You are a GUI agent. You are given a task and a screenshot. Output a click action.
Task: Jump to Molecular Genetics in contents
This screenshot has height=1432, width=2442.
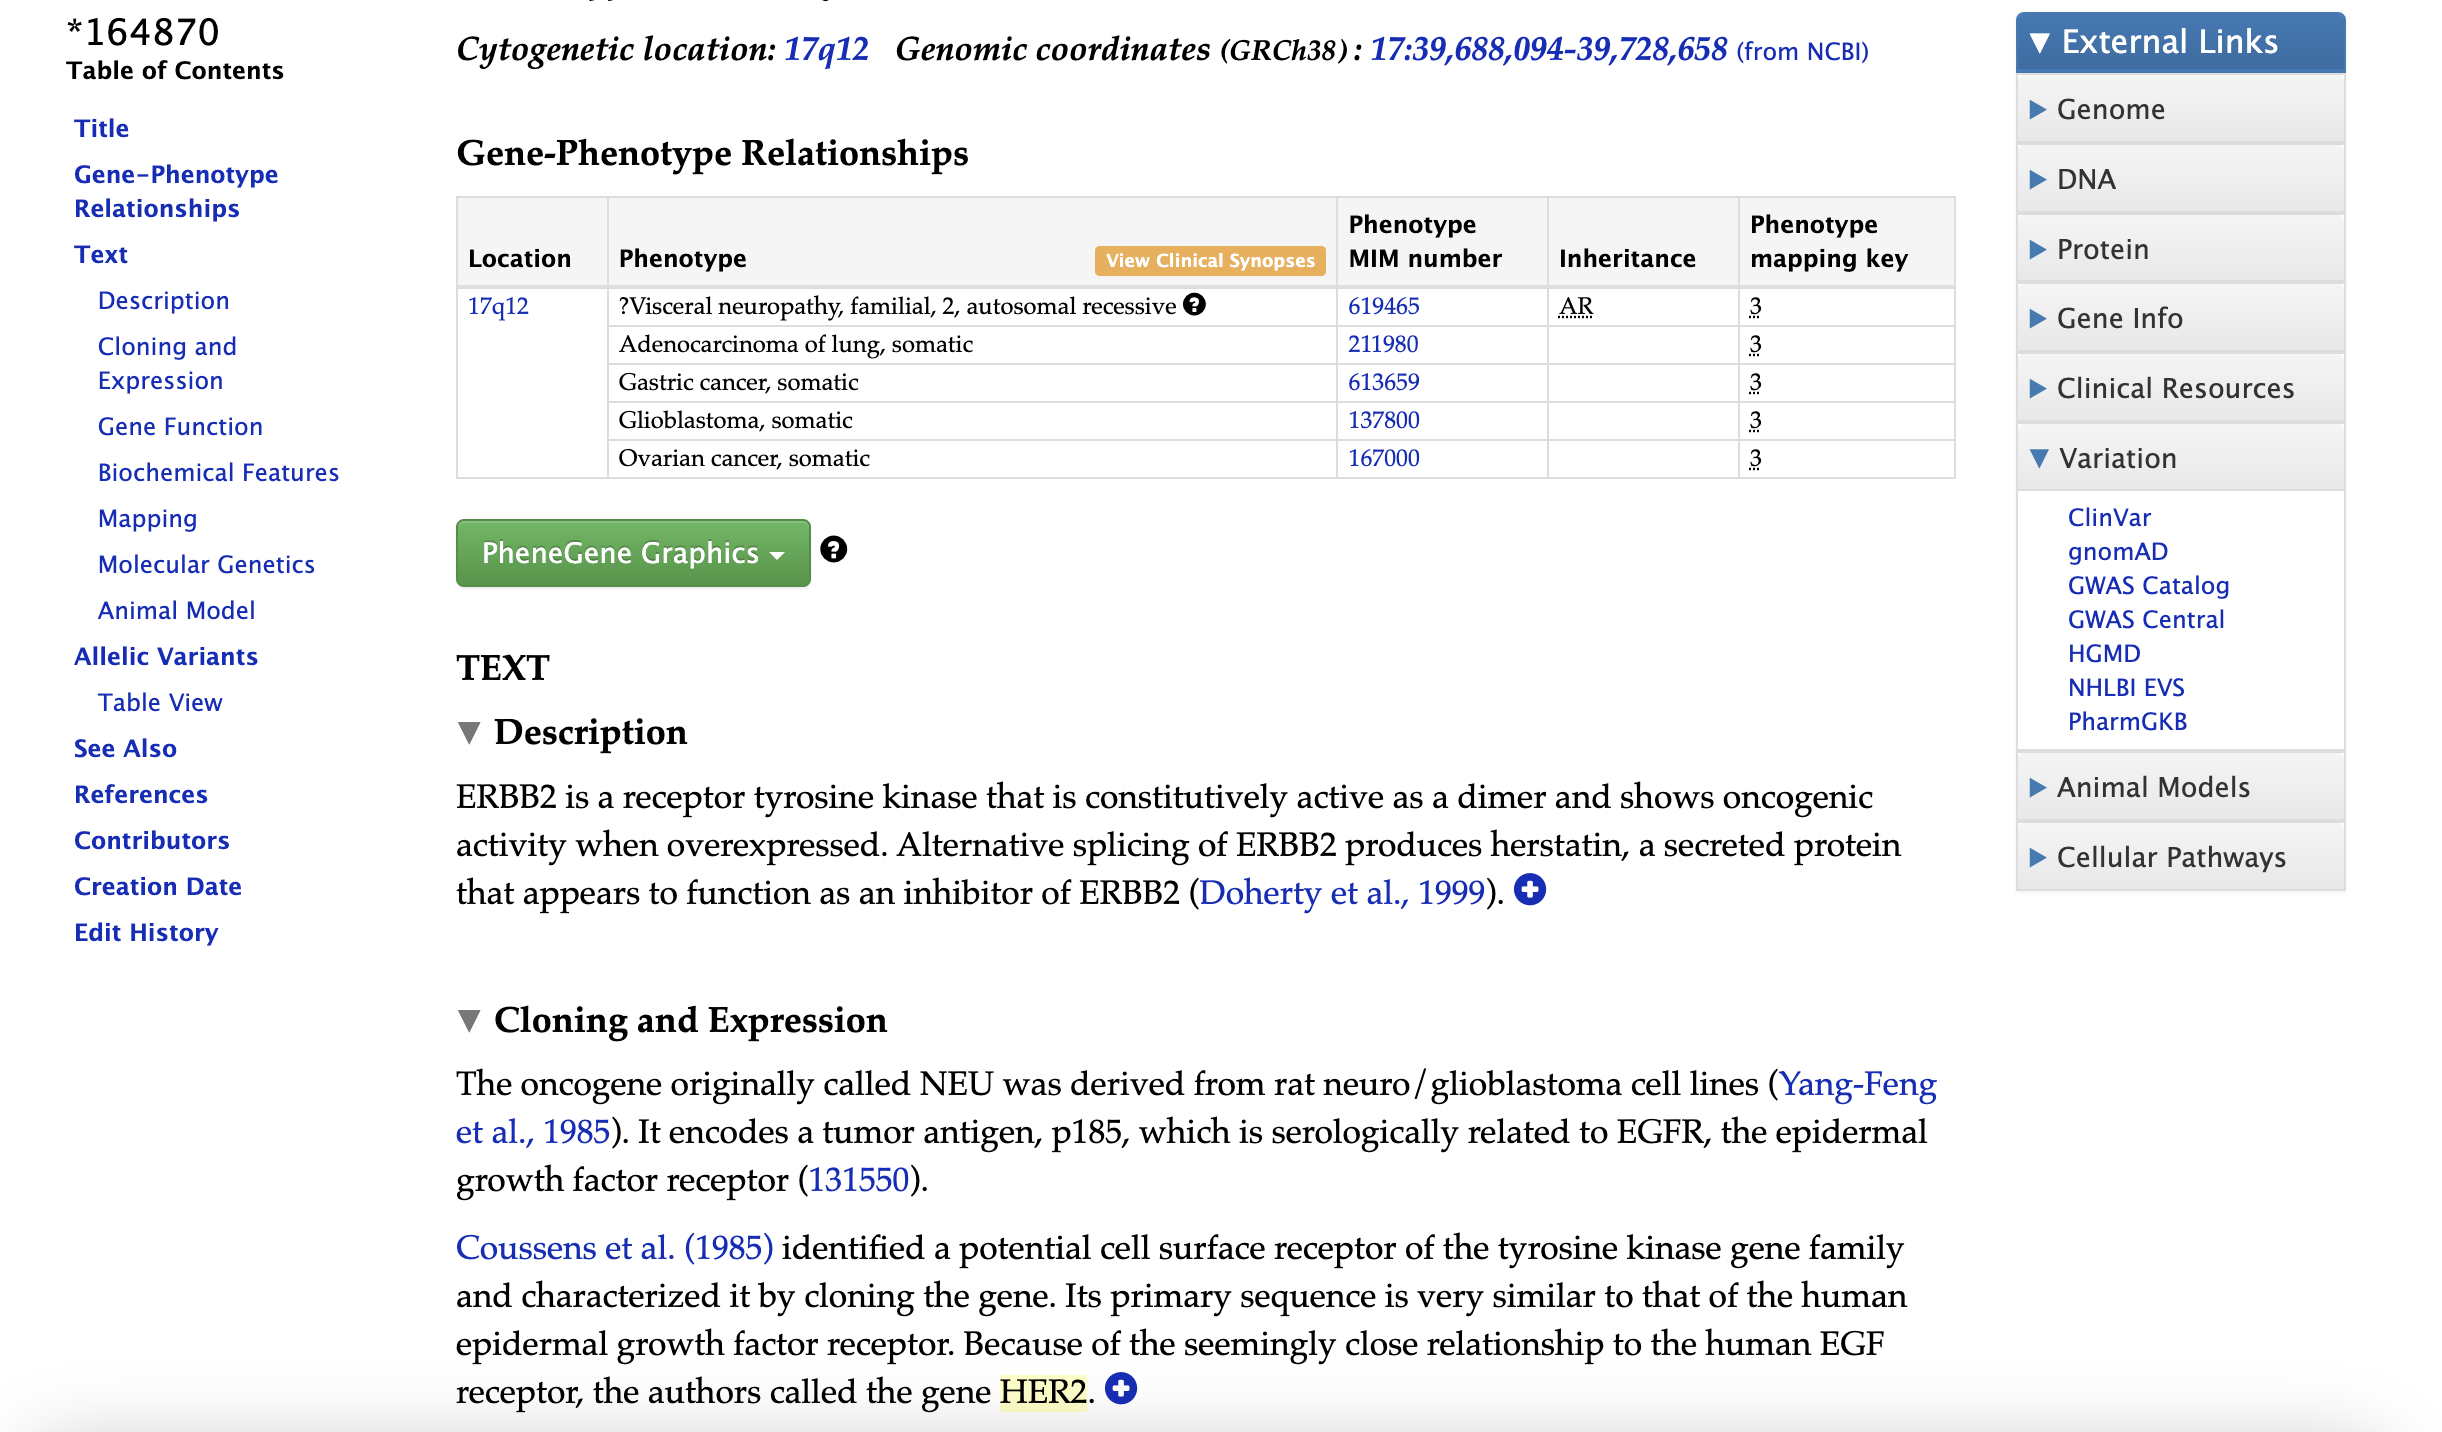206,564
